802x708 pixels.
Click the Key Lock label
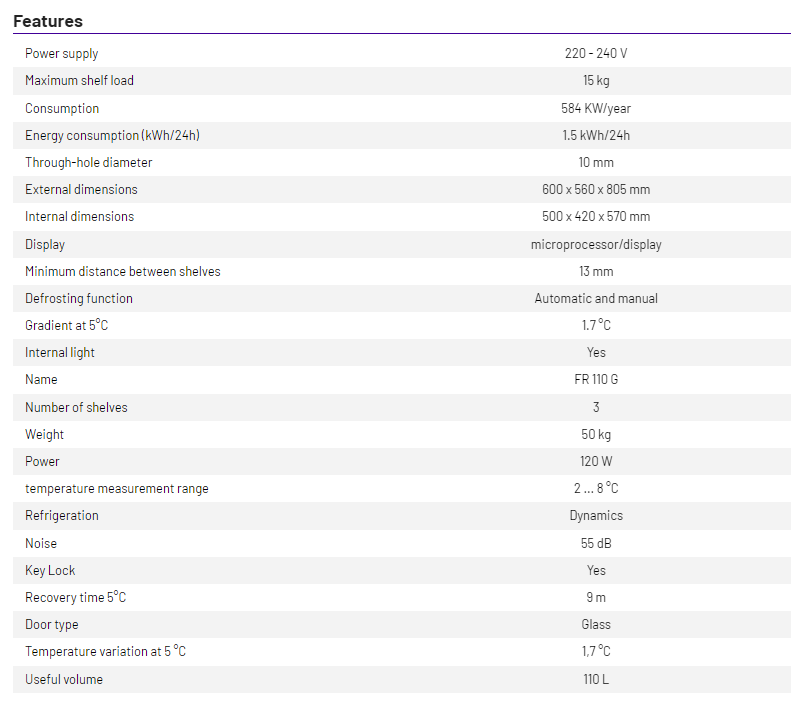pyautogui.click(x=50, y=571)
